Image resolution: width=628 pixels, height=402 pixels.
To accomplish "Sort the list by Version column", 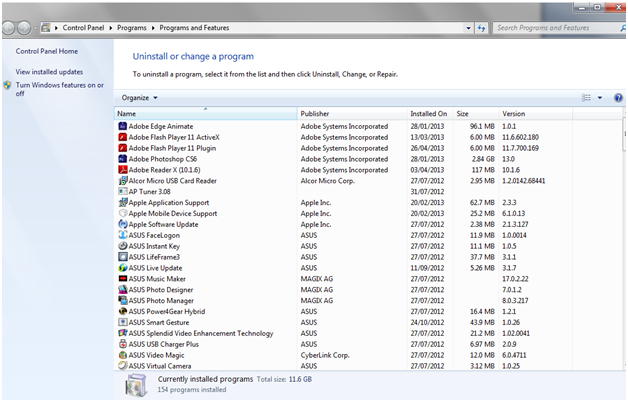I will pyautogui.click(x=536, y=114).
